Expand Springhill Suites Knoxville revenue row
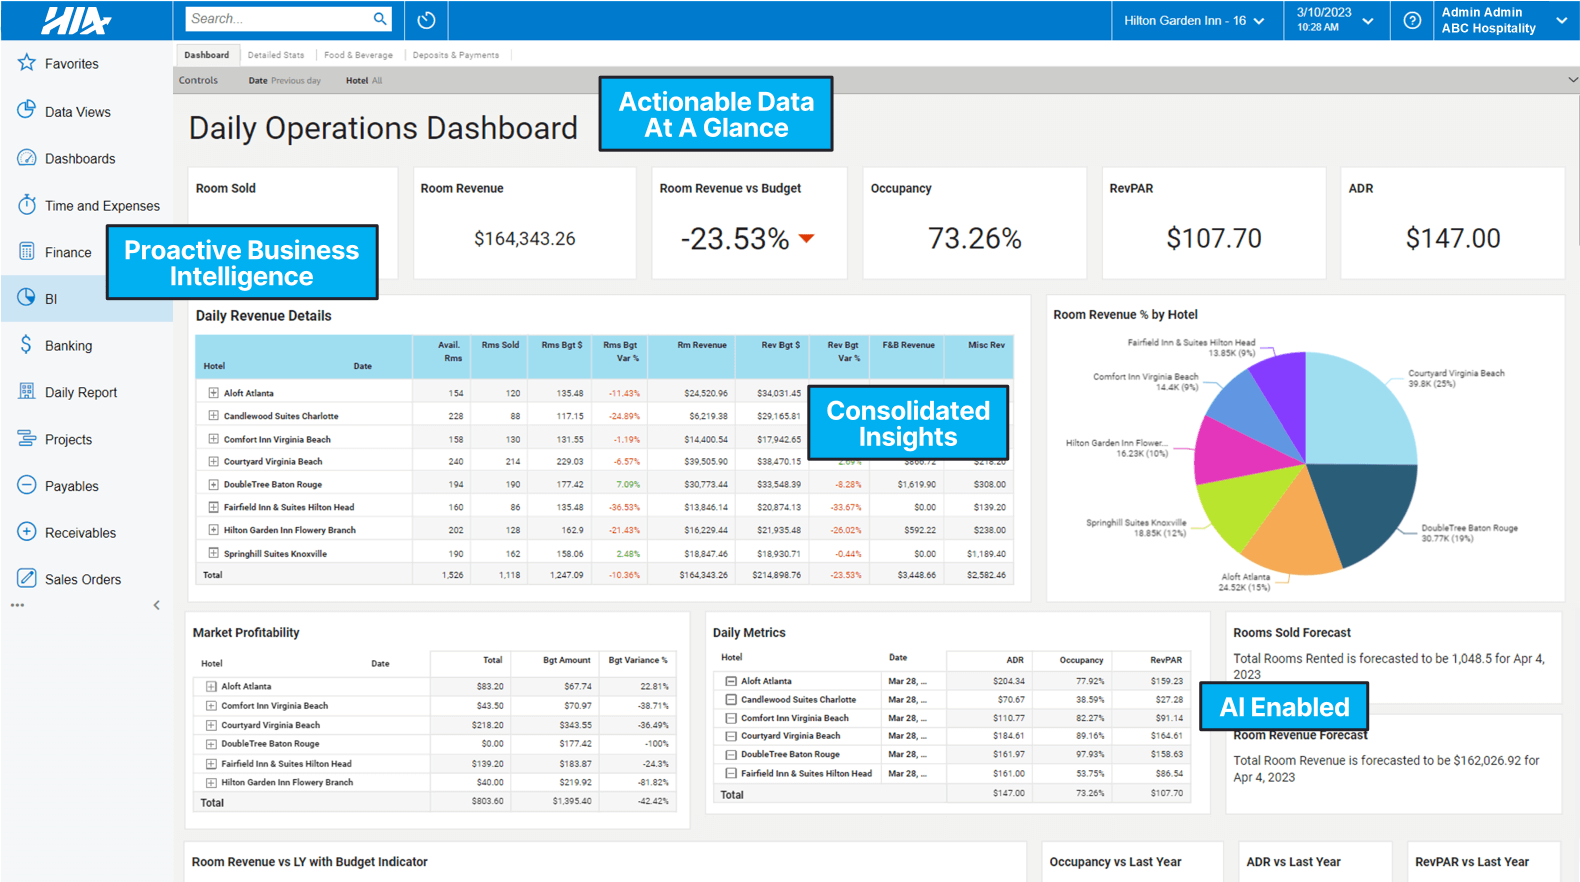 coord(213,553)
